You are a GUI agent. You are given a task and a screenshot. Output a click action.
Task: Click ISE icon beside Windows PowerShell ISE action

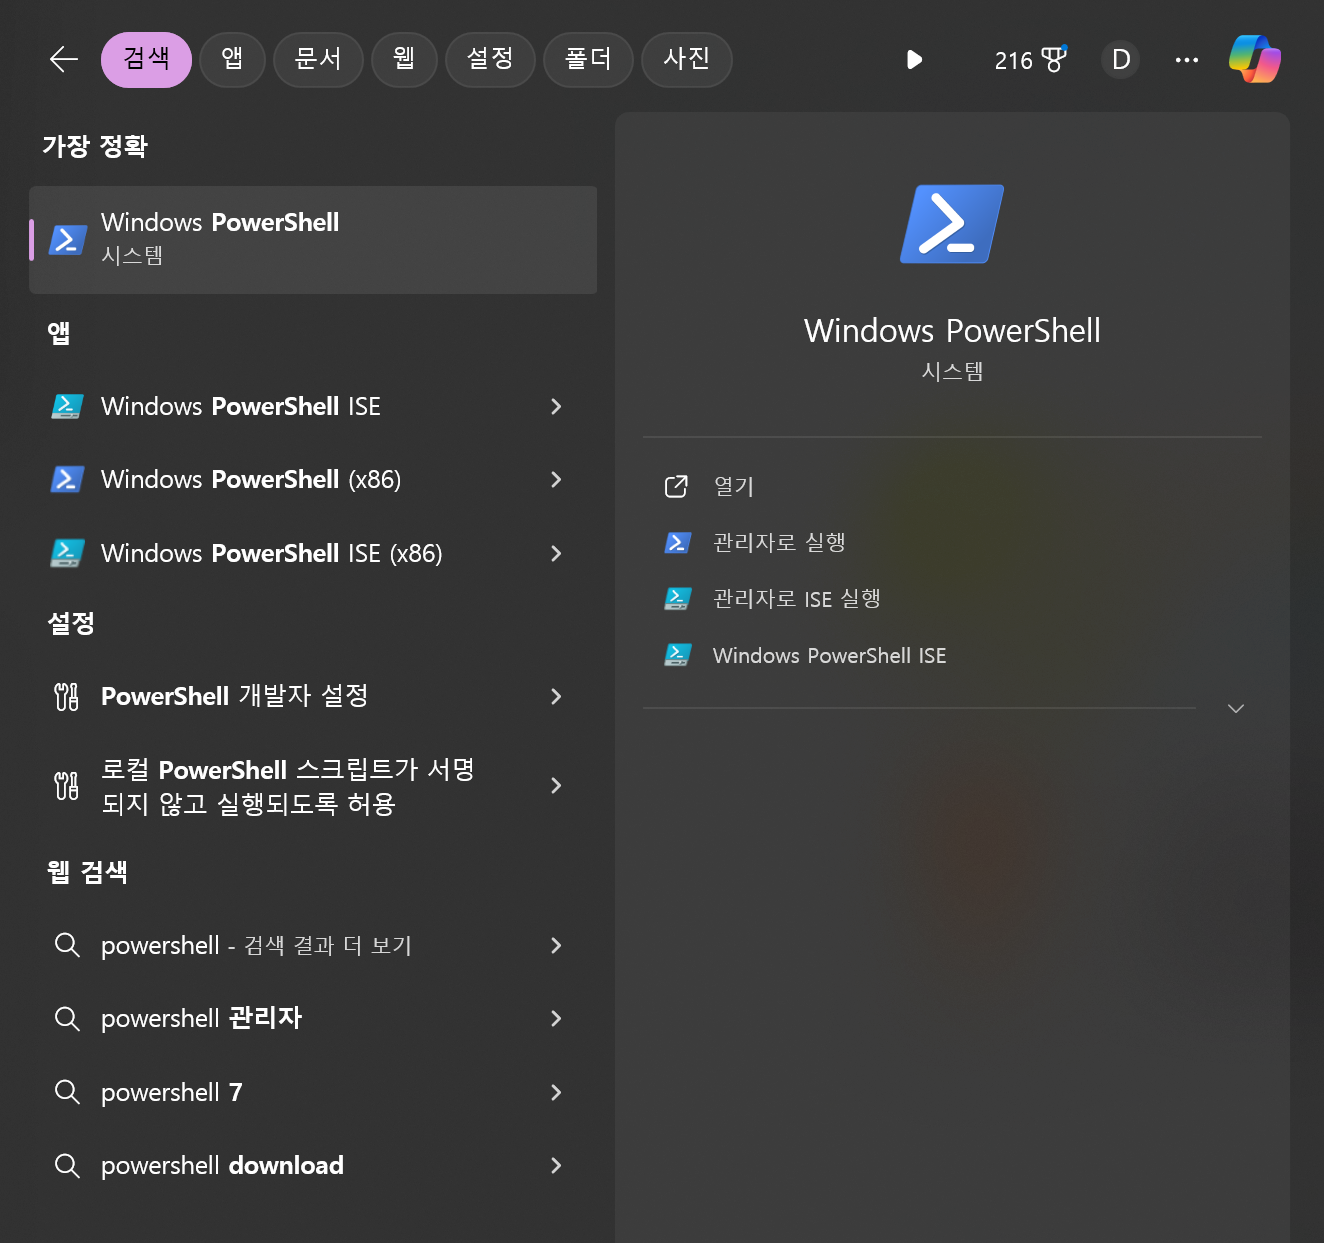(677, 656)
